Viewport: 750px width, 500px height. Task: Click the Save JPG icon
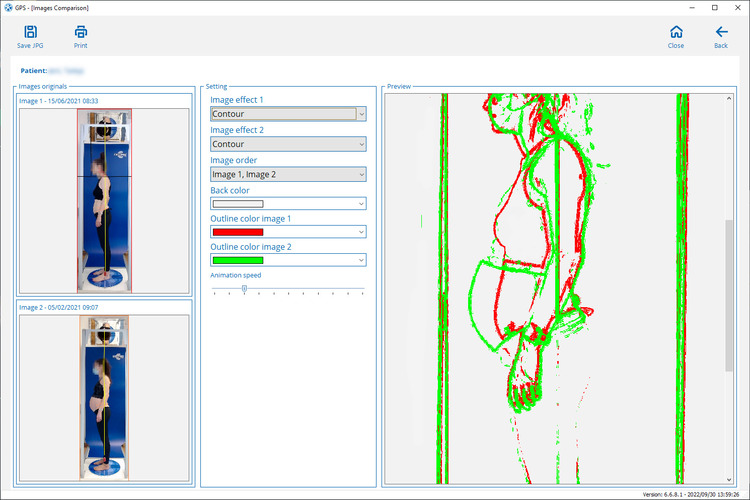pos(30,32)
